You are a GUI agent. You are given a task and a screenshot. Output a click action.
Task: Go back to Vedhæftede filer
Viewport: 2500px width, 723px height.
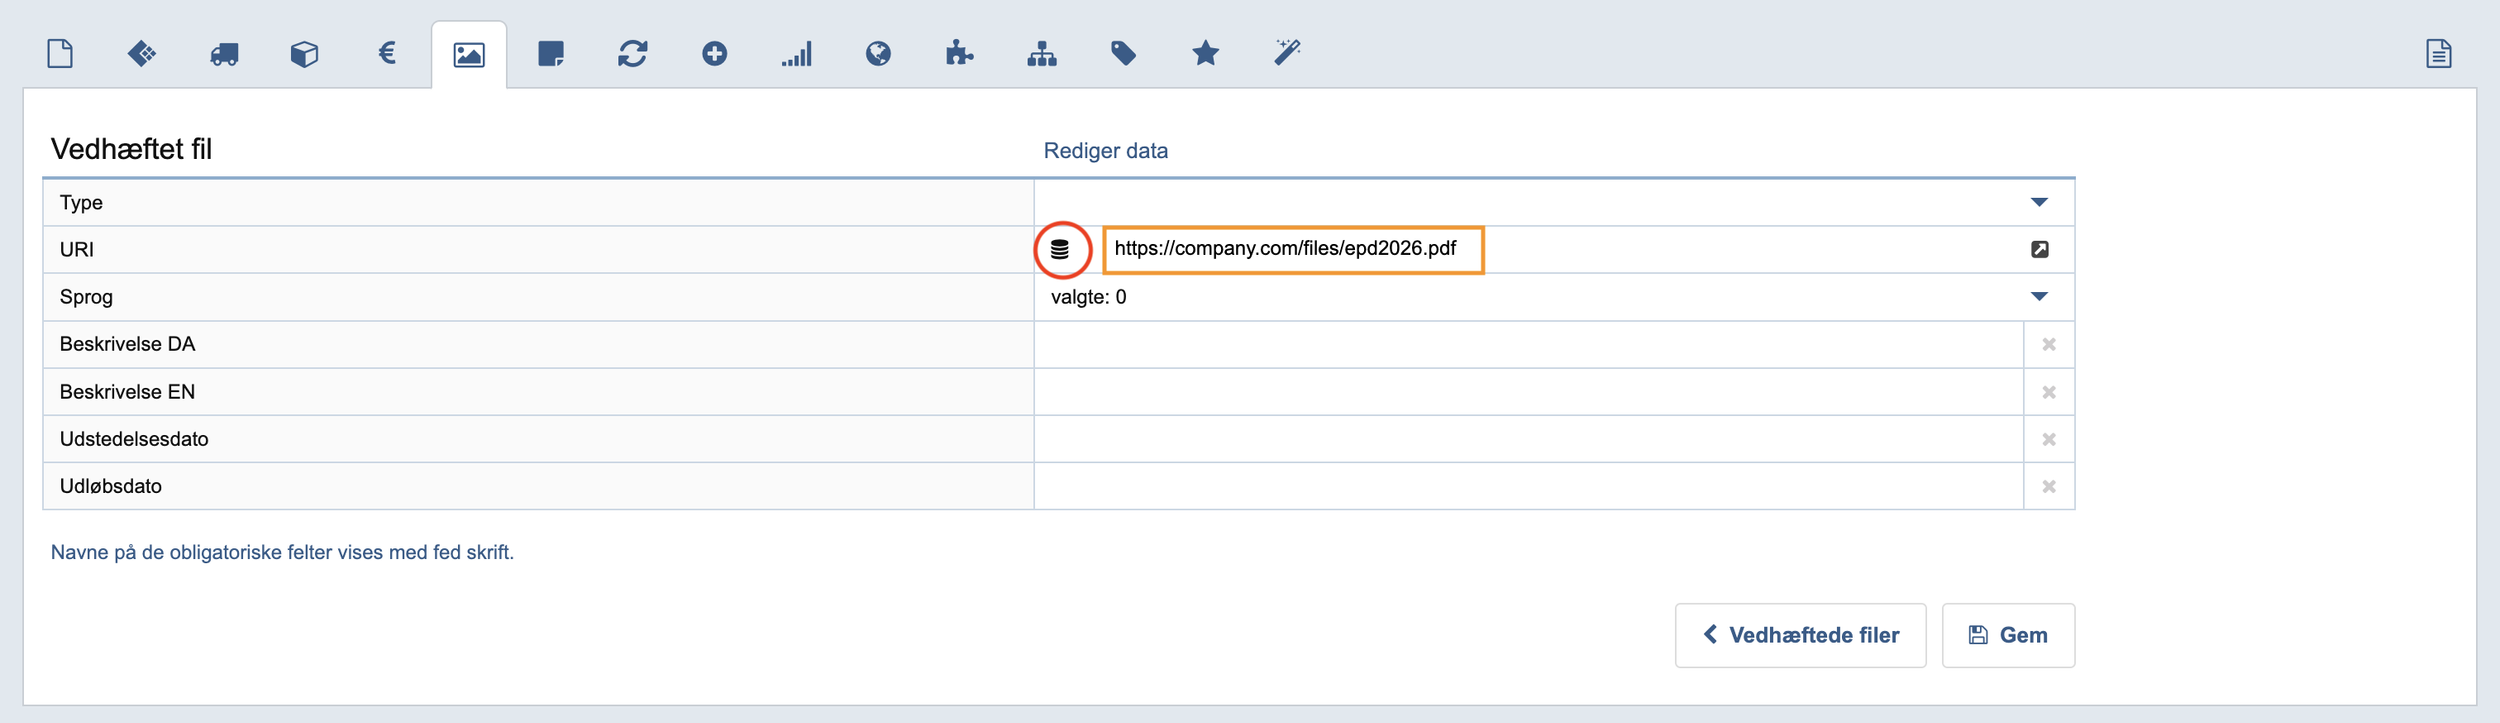1800,635
